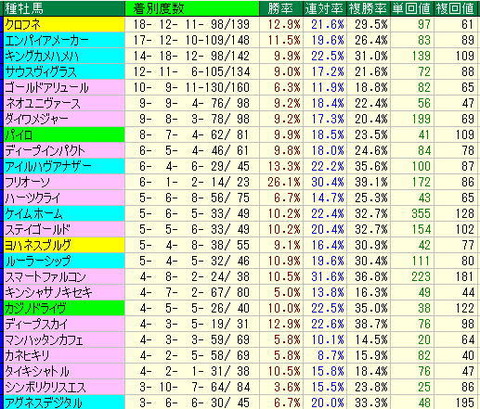Click アグネスデジタル 複回値 195

(x=465, y=402)
